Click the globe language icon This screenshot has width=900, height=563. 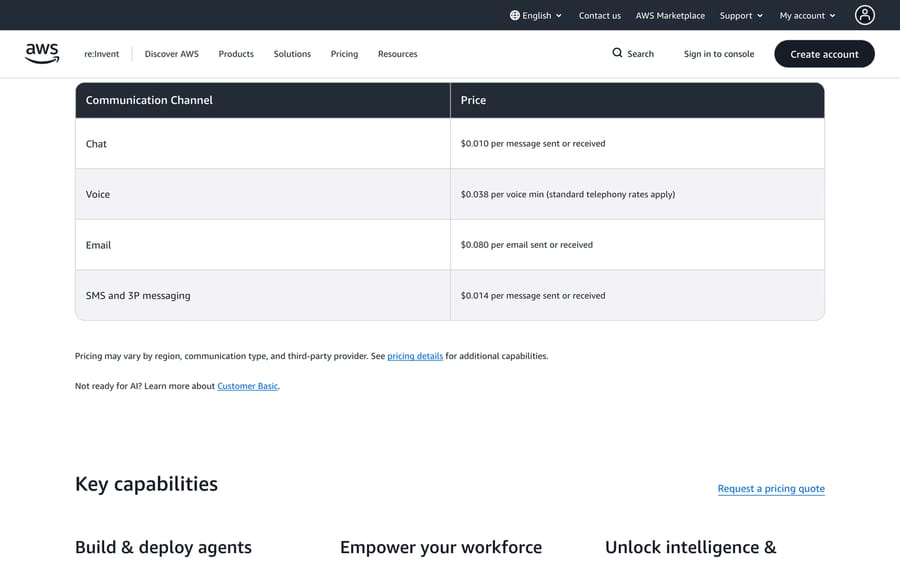515,15
